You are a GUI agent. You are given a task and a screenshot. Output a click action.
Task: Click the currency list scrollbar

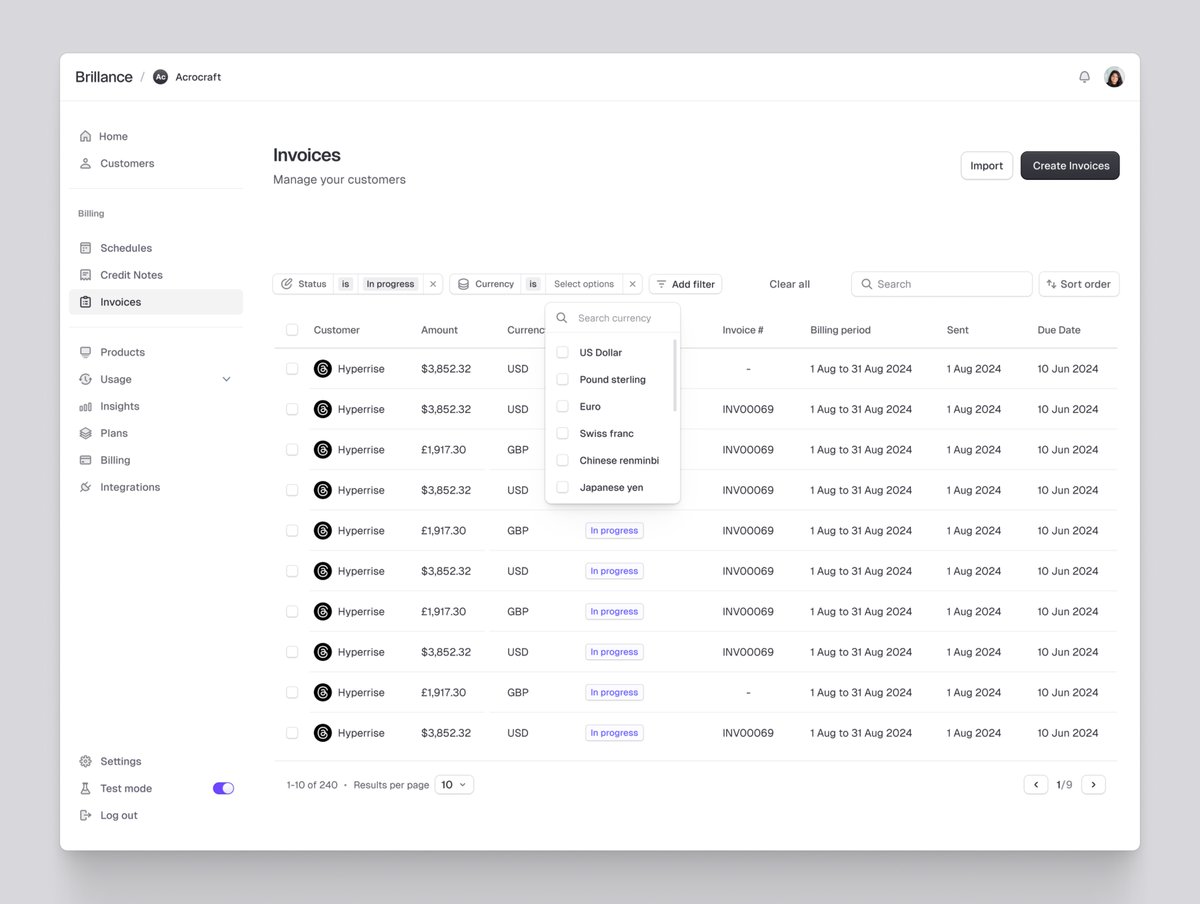[x=675, y=375]
